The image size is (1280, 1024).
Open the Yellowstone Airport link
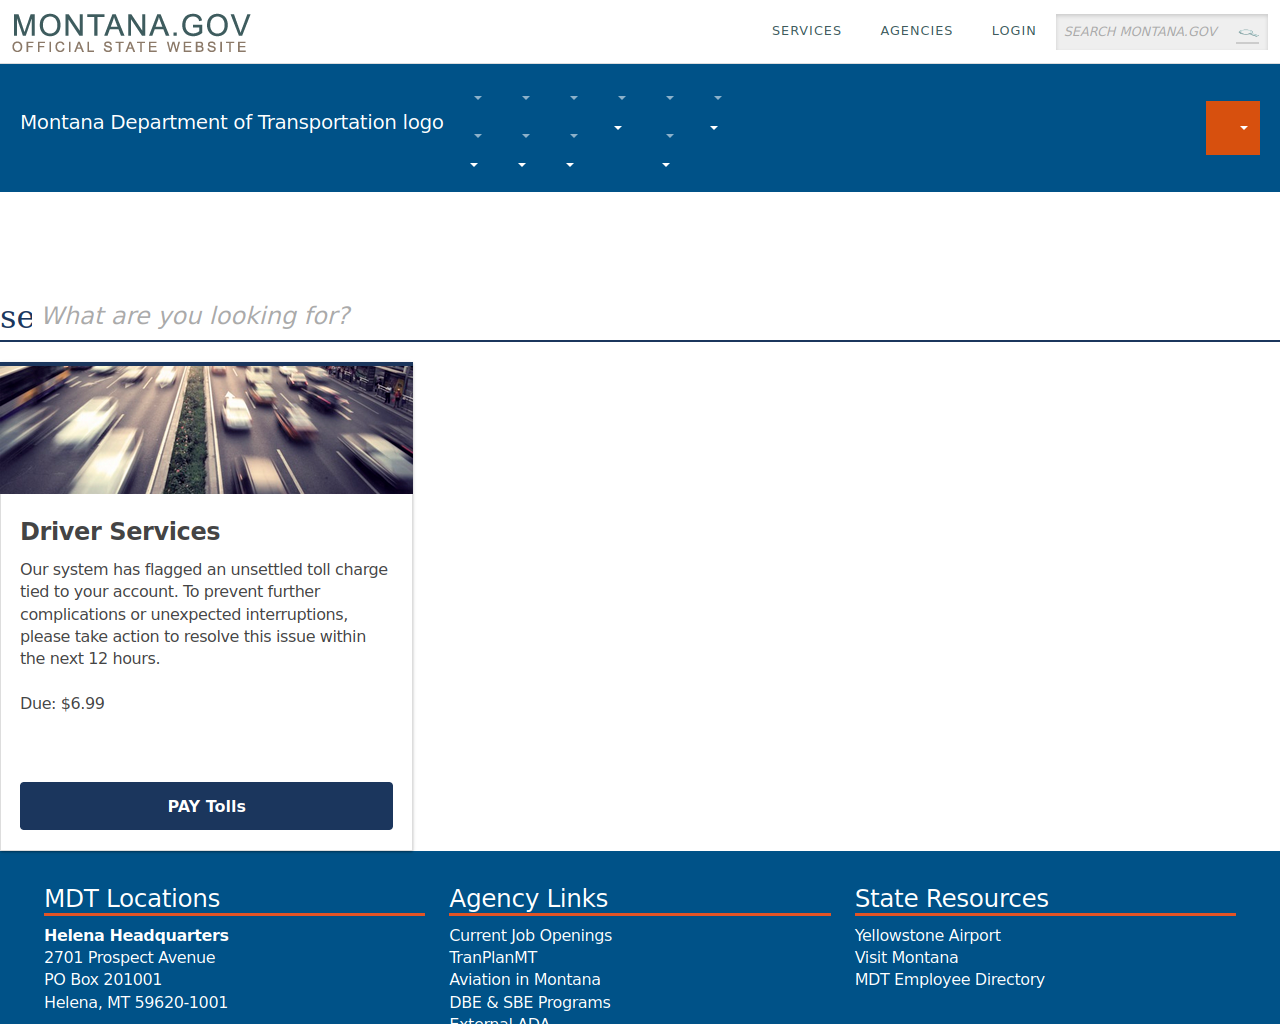point(927,935)
